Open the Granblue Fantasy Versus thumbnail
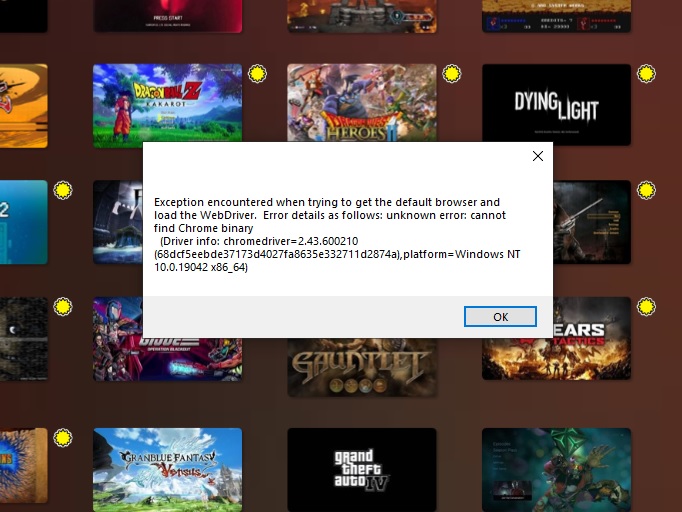The height and width of the screenshot is (512, 682). tap(167, 470)
